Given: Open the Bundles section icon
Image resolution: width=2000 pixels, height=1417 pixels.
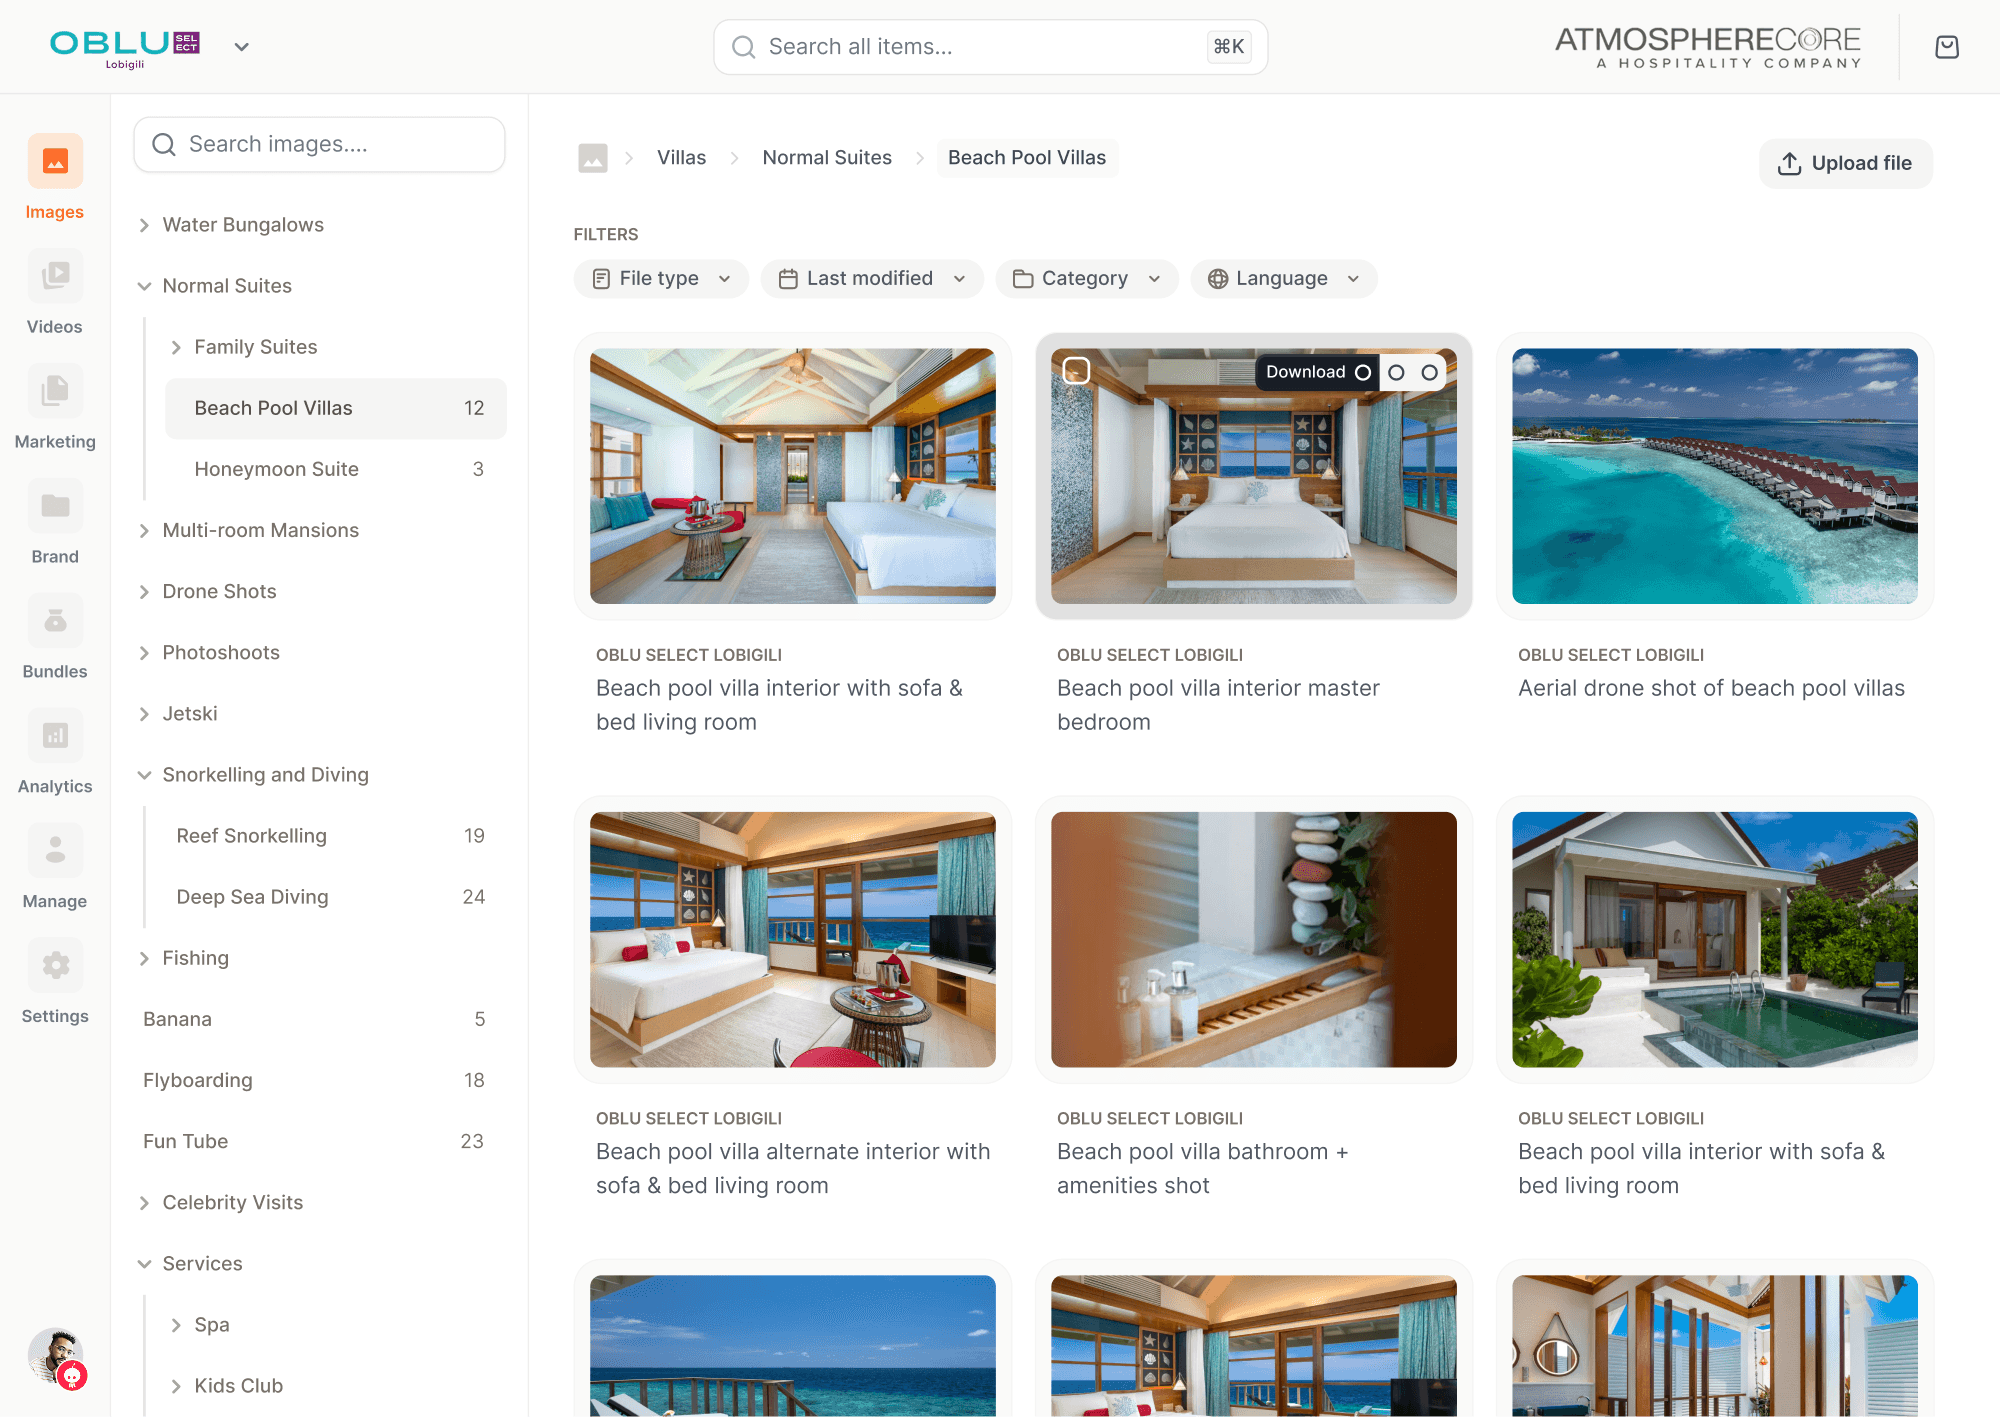Looking at the screenshot, I should coord(55,622).
